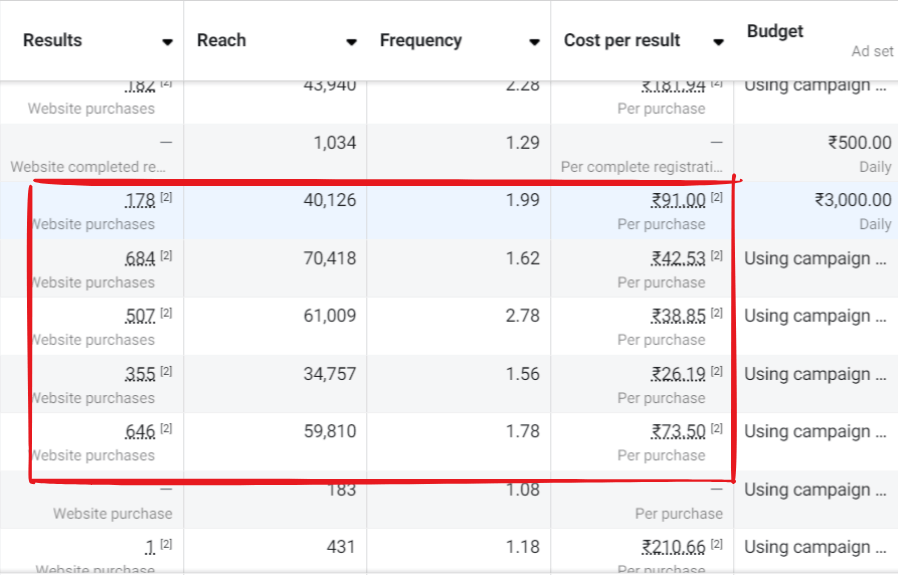Expand the Frequency column dropdown arrow

click(x=534, y=42)
